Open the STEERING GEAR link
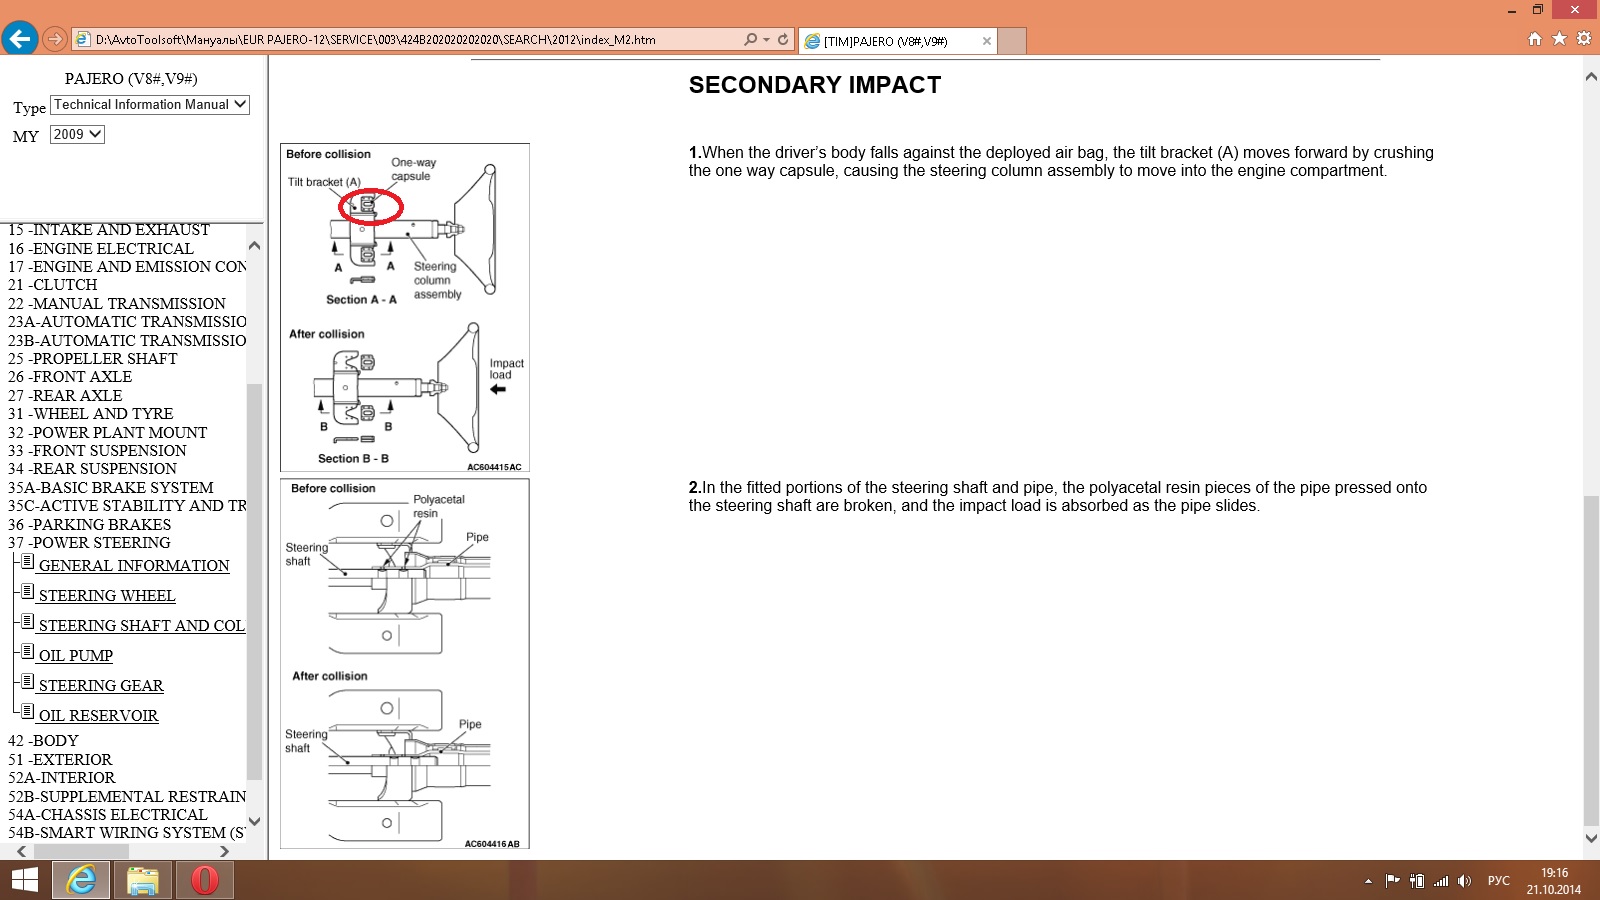1600x900 pixels. point(100,686)
